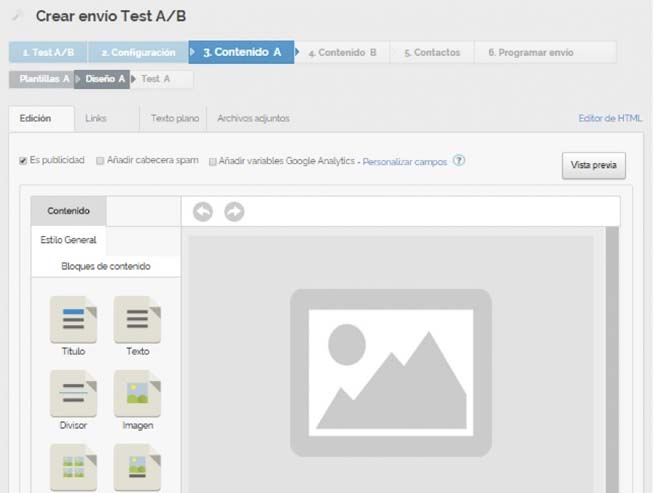Screen dimensions: 653x493
Task: Open the Editor de HTML link
Action: click(x=610, y=118)
